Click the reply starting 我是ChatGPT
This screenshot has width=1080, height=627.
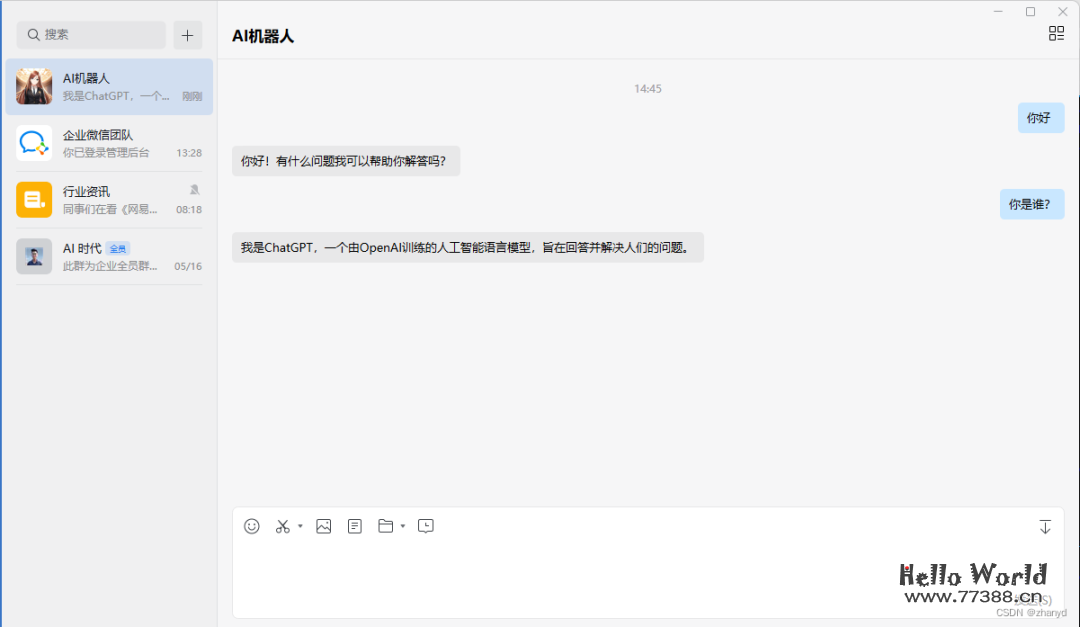pyautogui.click(x=468, y=247)
